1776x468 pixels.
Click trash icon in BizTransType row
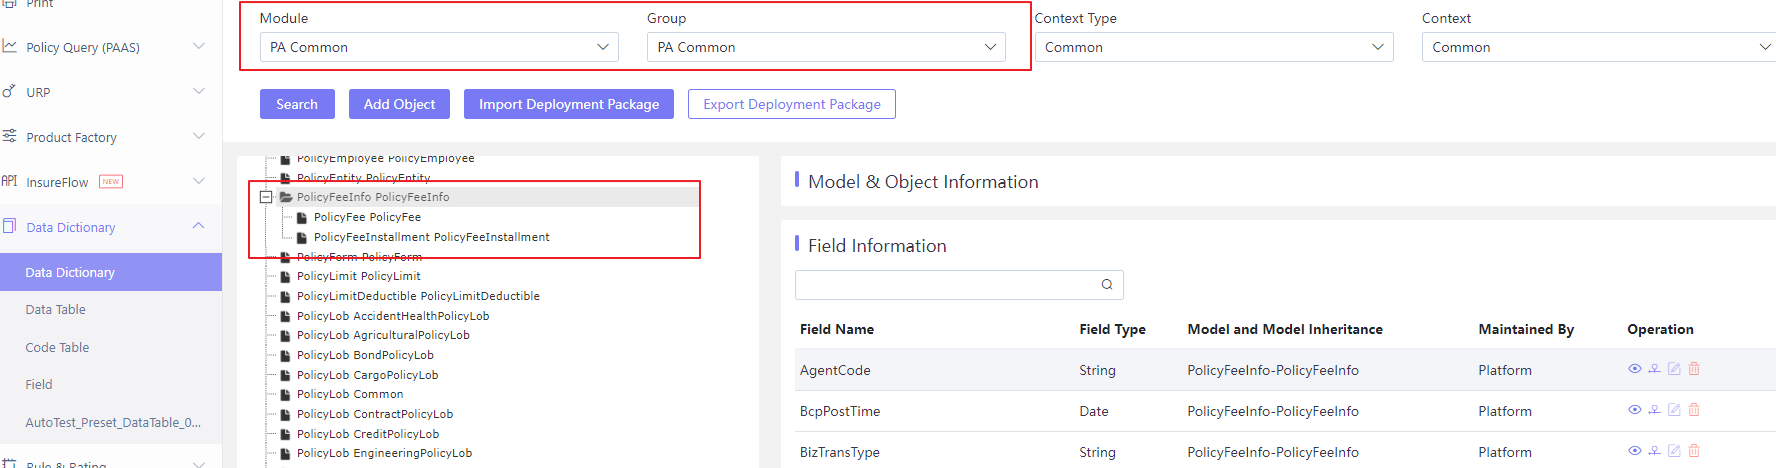click(x=1694, y=451)
